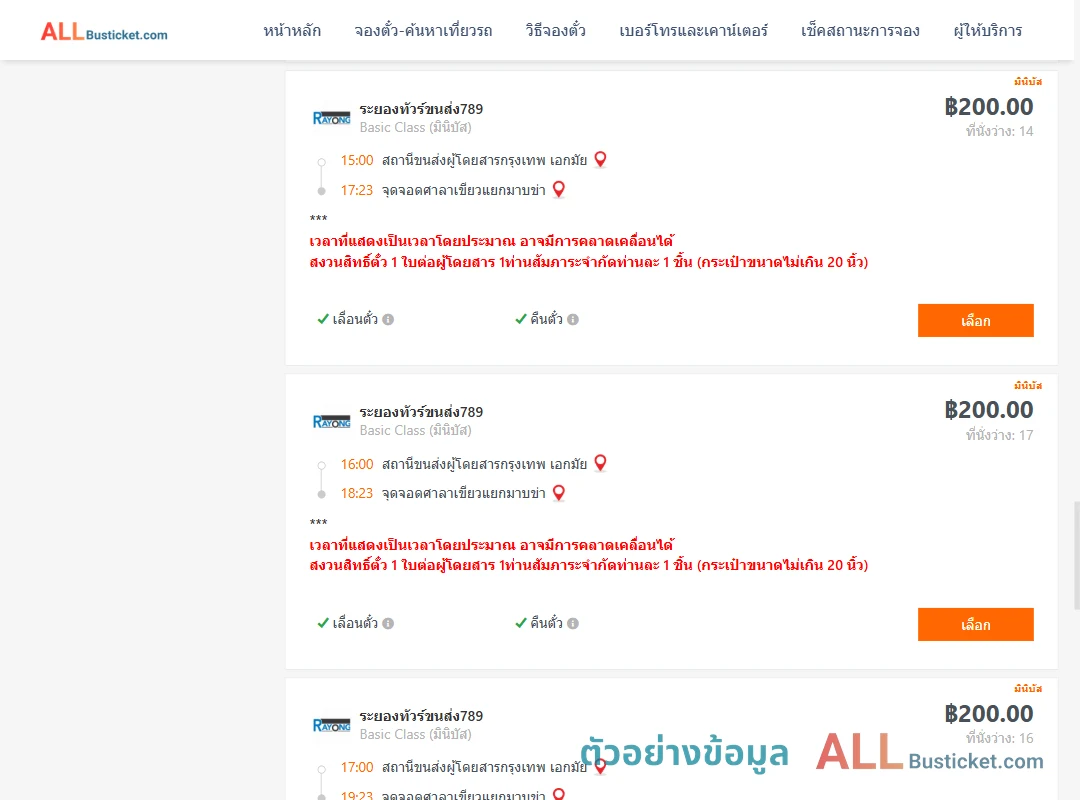The width and height of the screenshot is (1080, 800).
Task: Click green check by เลื่อนตั๋ว in 16:00 trip
Action: pos(322,622)
